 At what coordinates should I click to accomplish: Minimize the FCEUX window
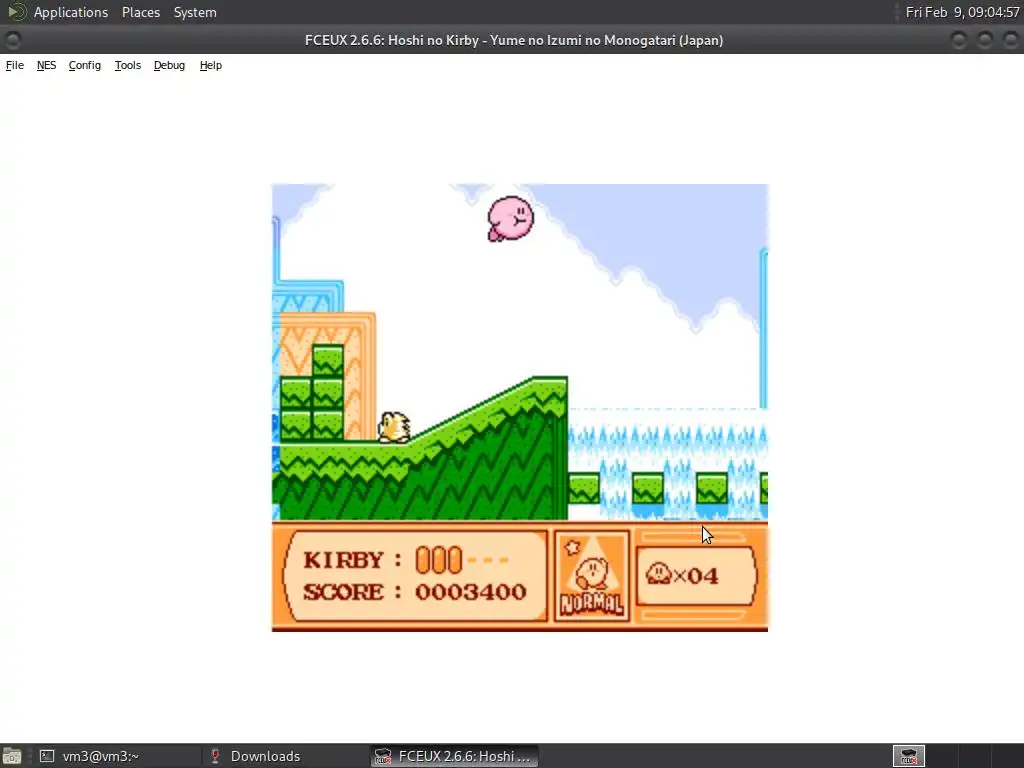click(959, 40)
